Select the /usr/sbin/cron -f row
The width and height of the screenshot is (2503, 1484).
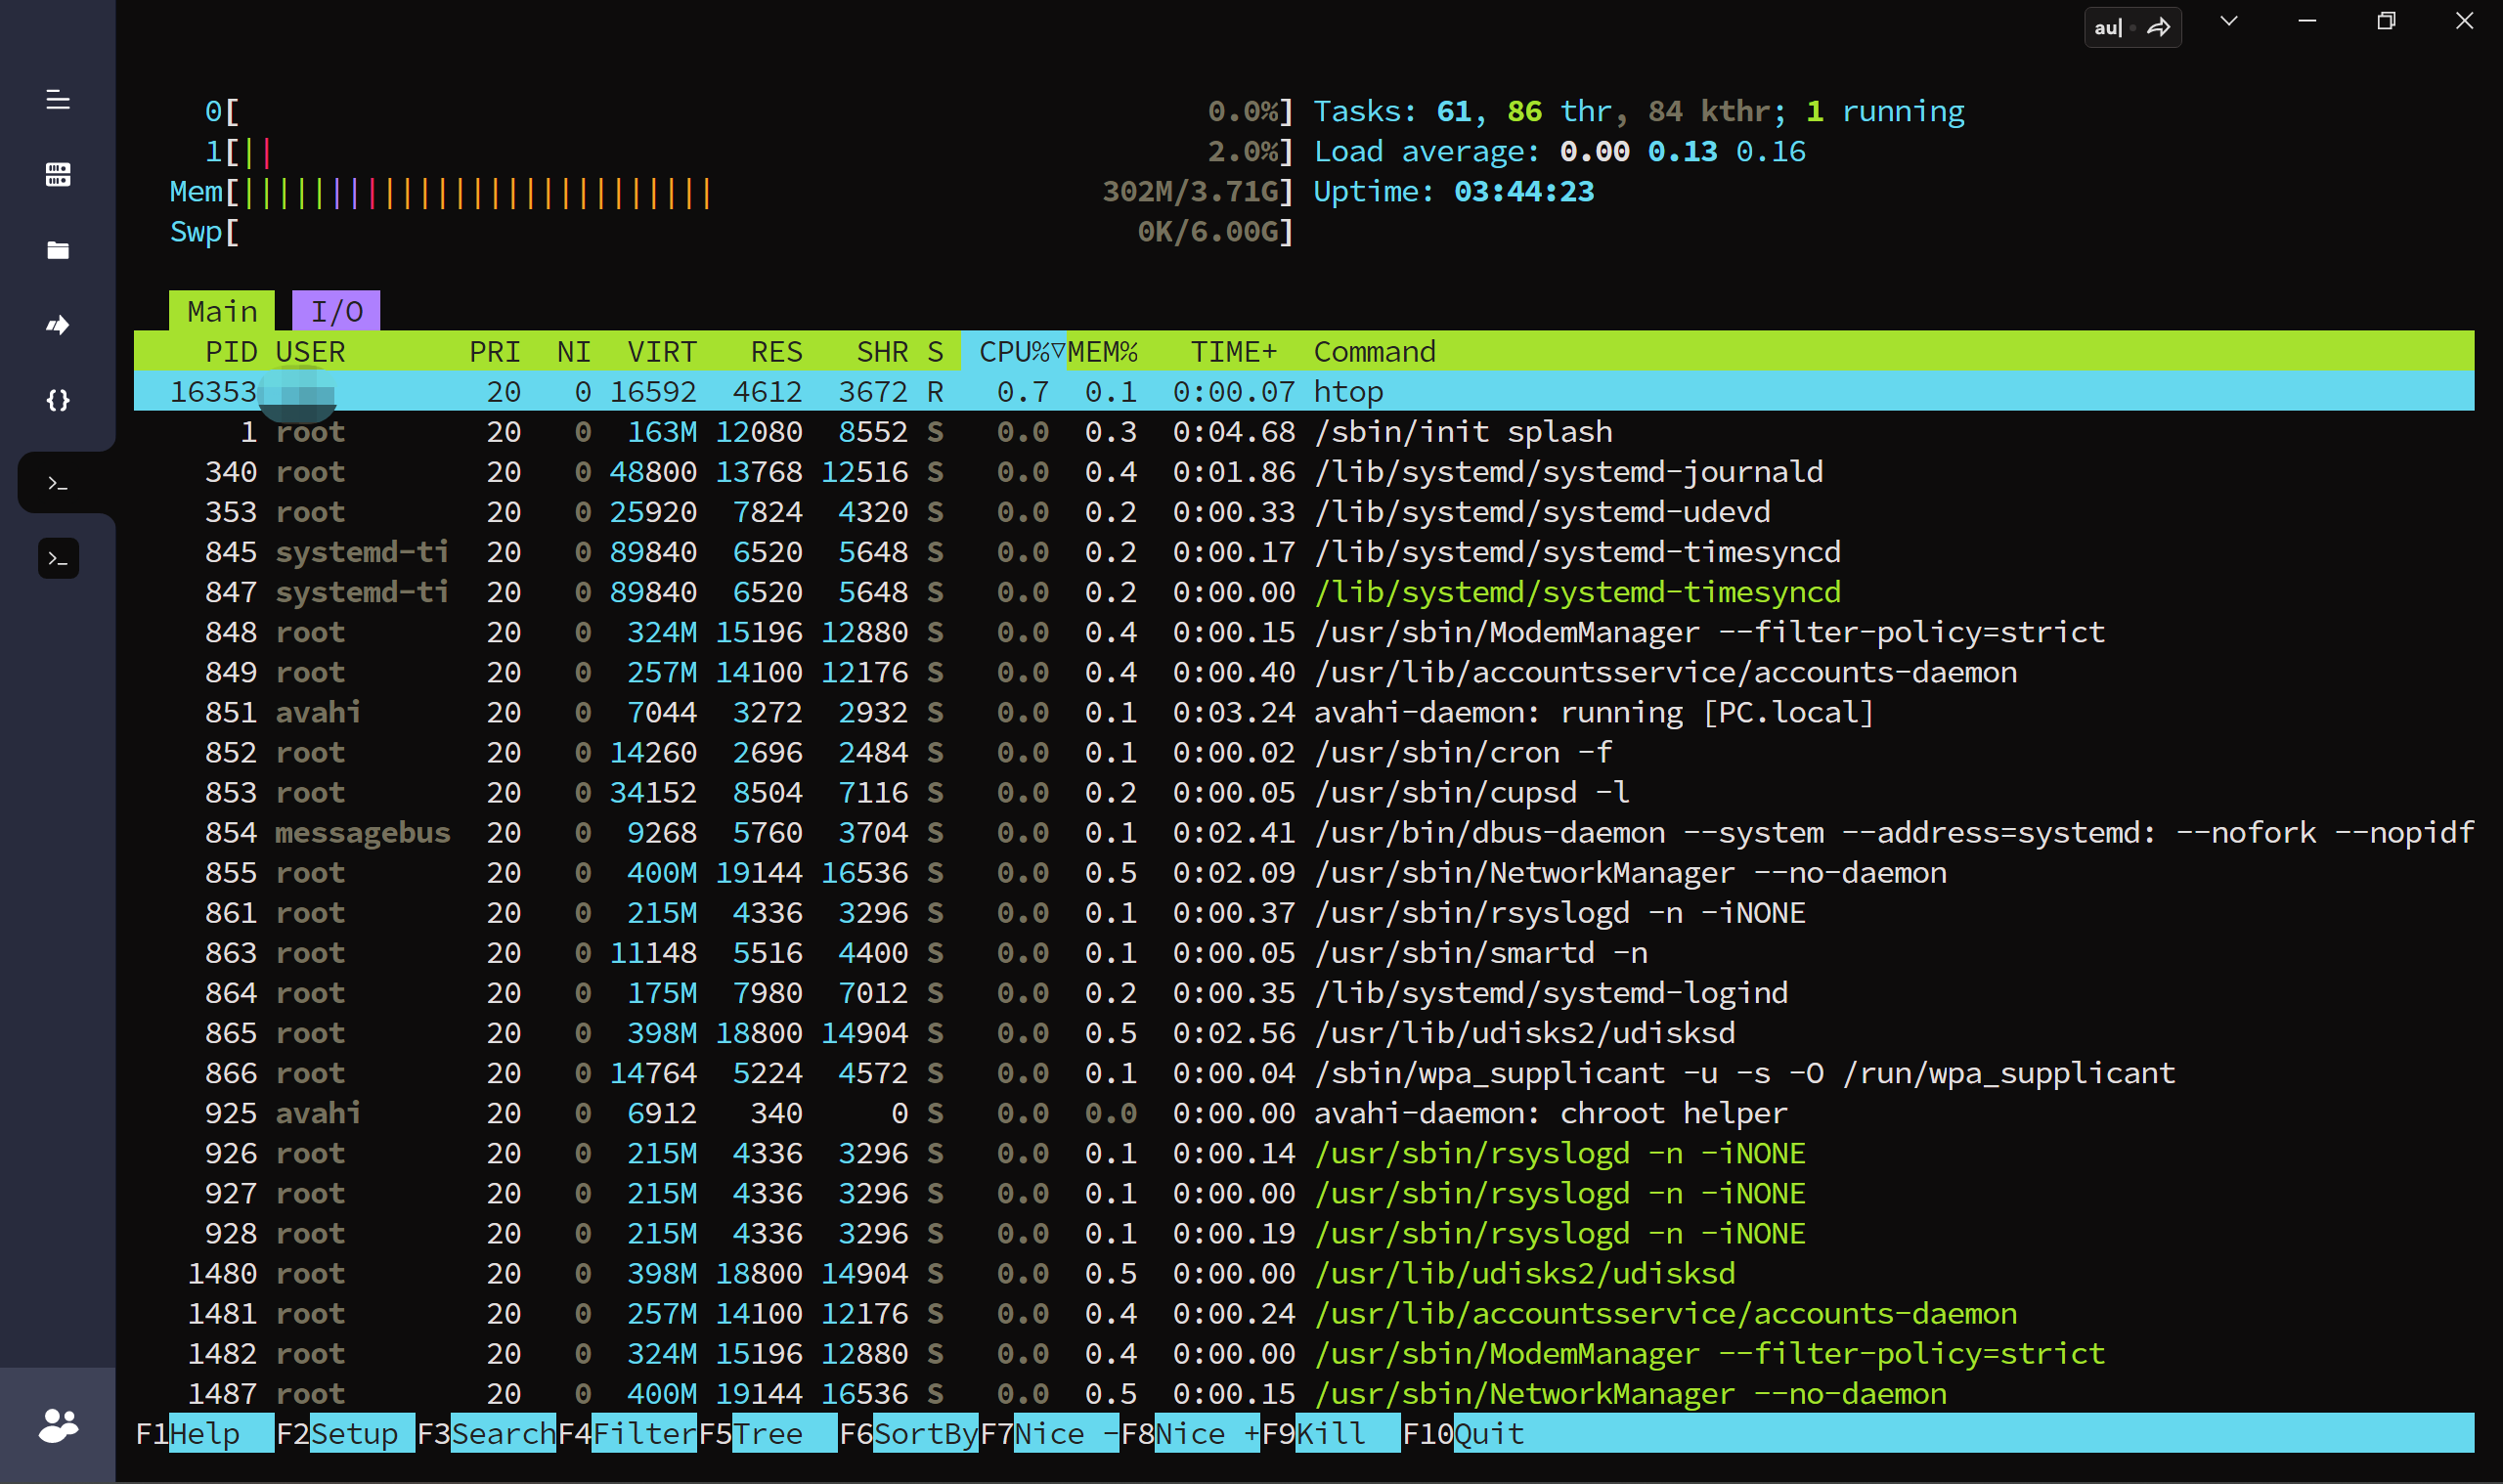pyautogui.click(x=1304, y=751)
